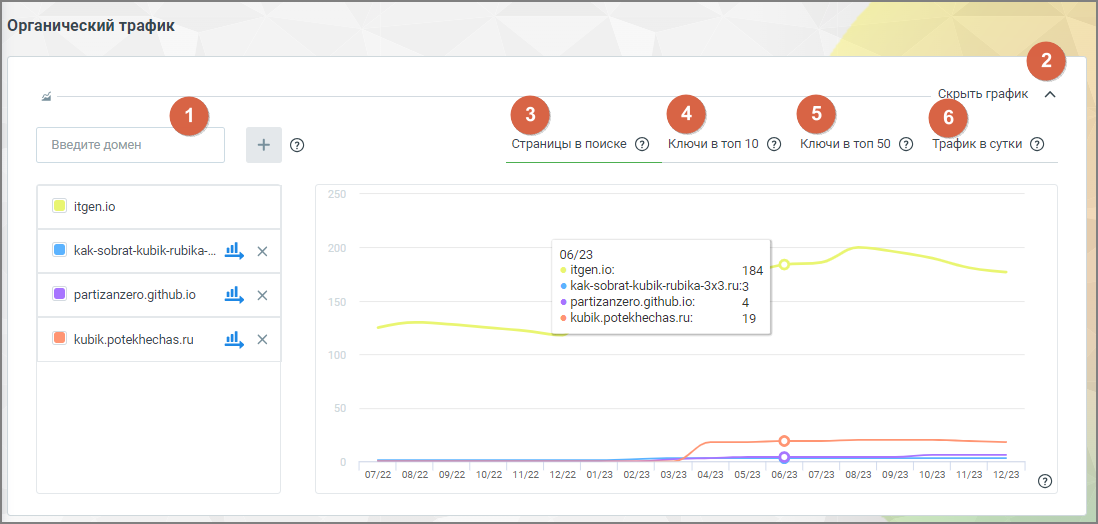The height and width of the screenshot is (524, 1098).
Task: Open analysis icon for kak-sobrat-kubik-rubika domain
Action: pyautogui.click(x=234, y=251)
